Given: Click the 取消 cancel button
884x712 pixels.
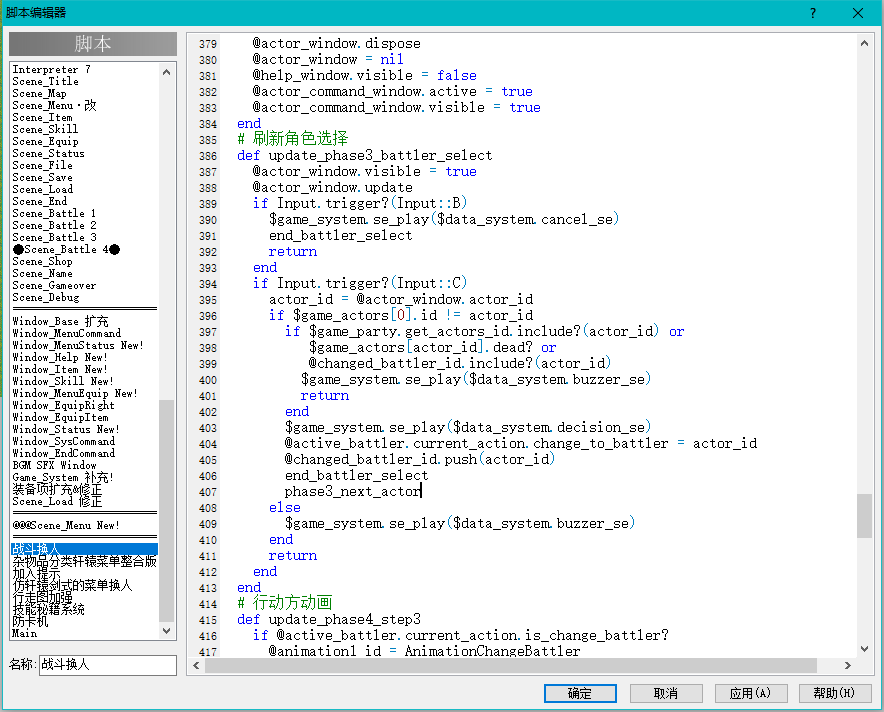Looking at the screenshot, I should tap(666, 693).
